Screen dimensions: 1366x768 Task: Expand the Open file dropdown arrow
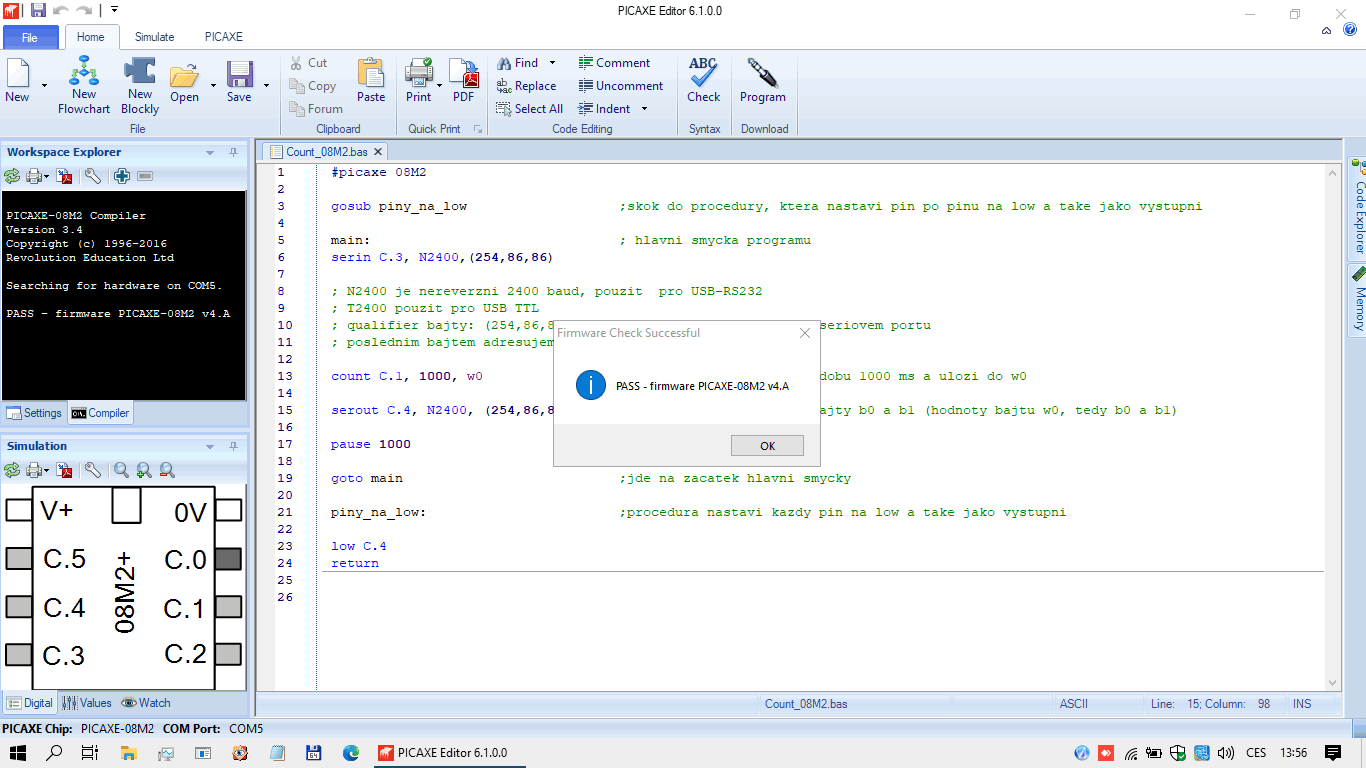pyautogui.click(x=213, y=86)
